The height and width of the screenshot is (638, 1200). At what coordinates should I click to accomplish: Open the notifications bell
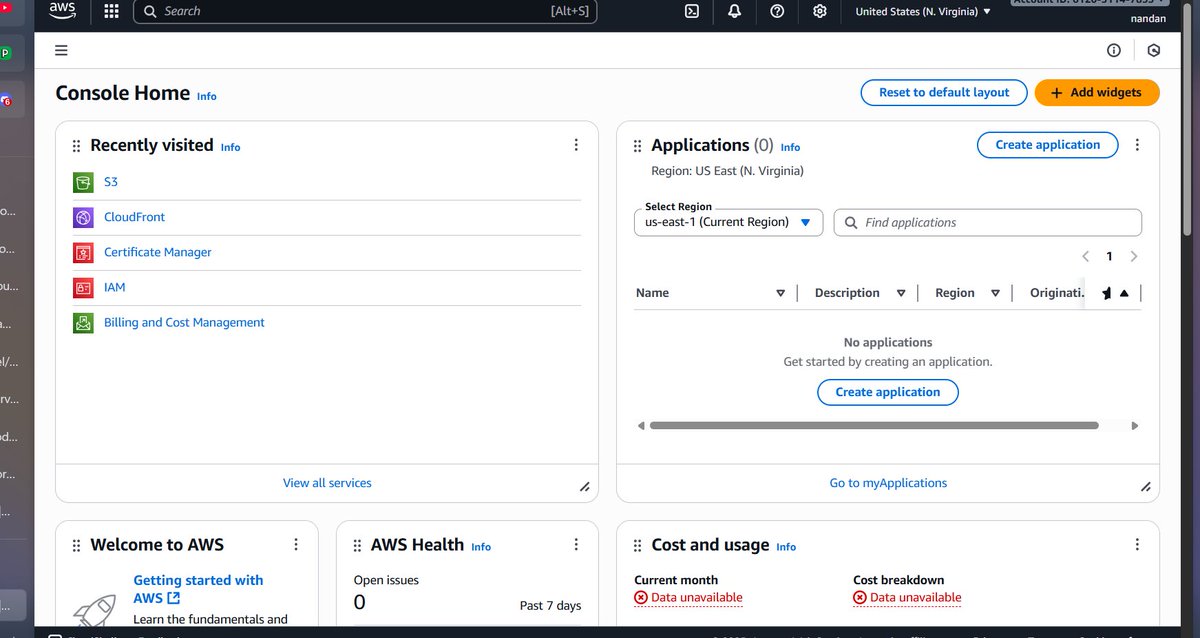(734, 11)
